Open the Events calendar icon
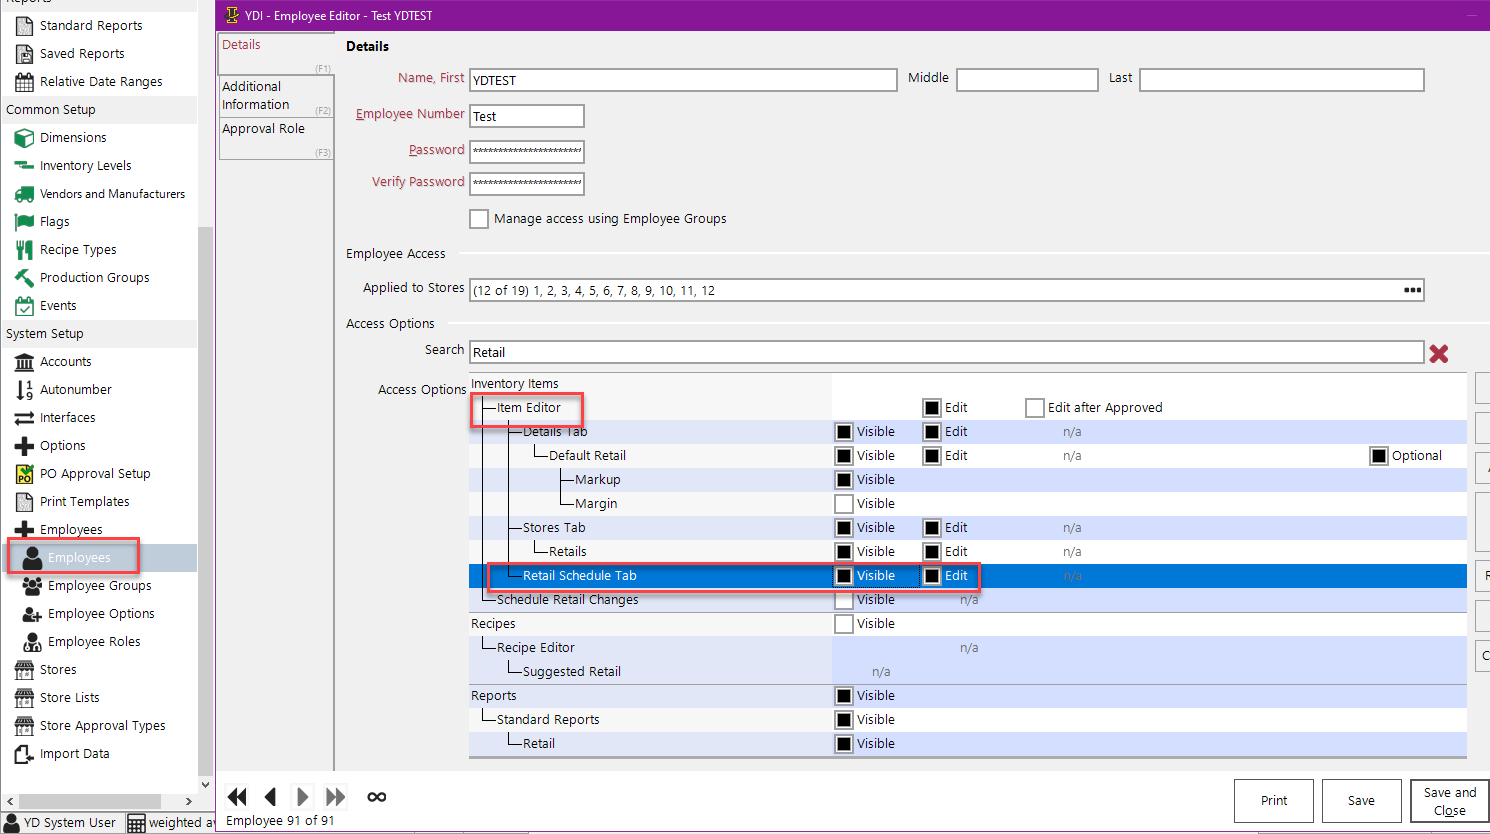Screen dimensions: 1490x834 [x=24, y=306]
